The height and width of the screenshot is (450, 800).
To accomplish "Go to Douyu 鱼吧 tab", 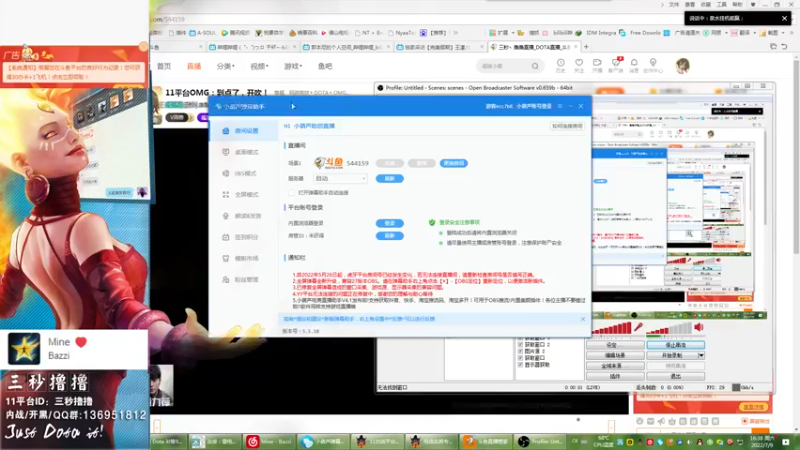I will [325, 66].
